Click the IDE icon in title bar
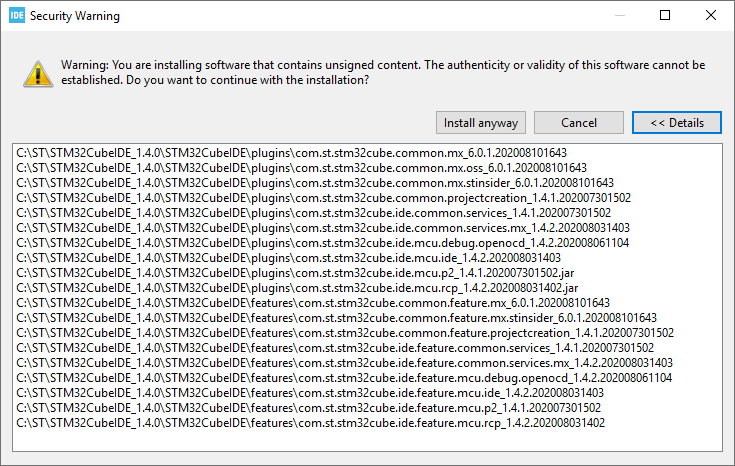Viewport: 735px width, 466px height. point(17,15)
